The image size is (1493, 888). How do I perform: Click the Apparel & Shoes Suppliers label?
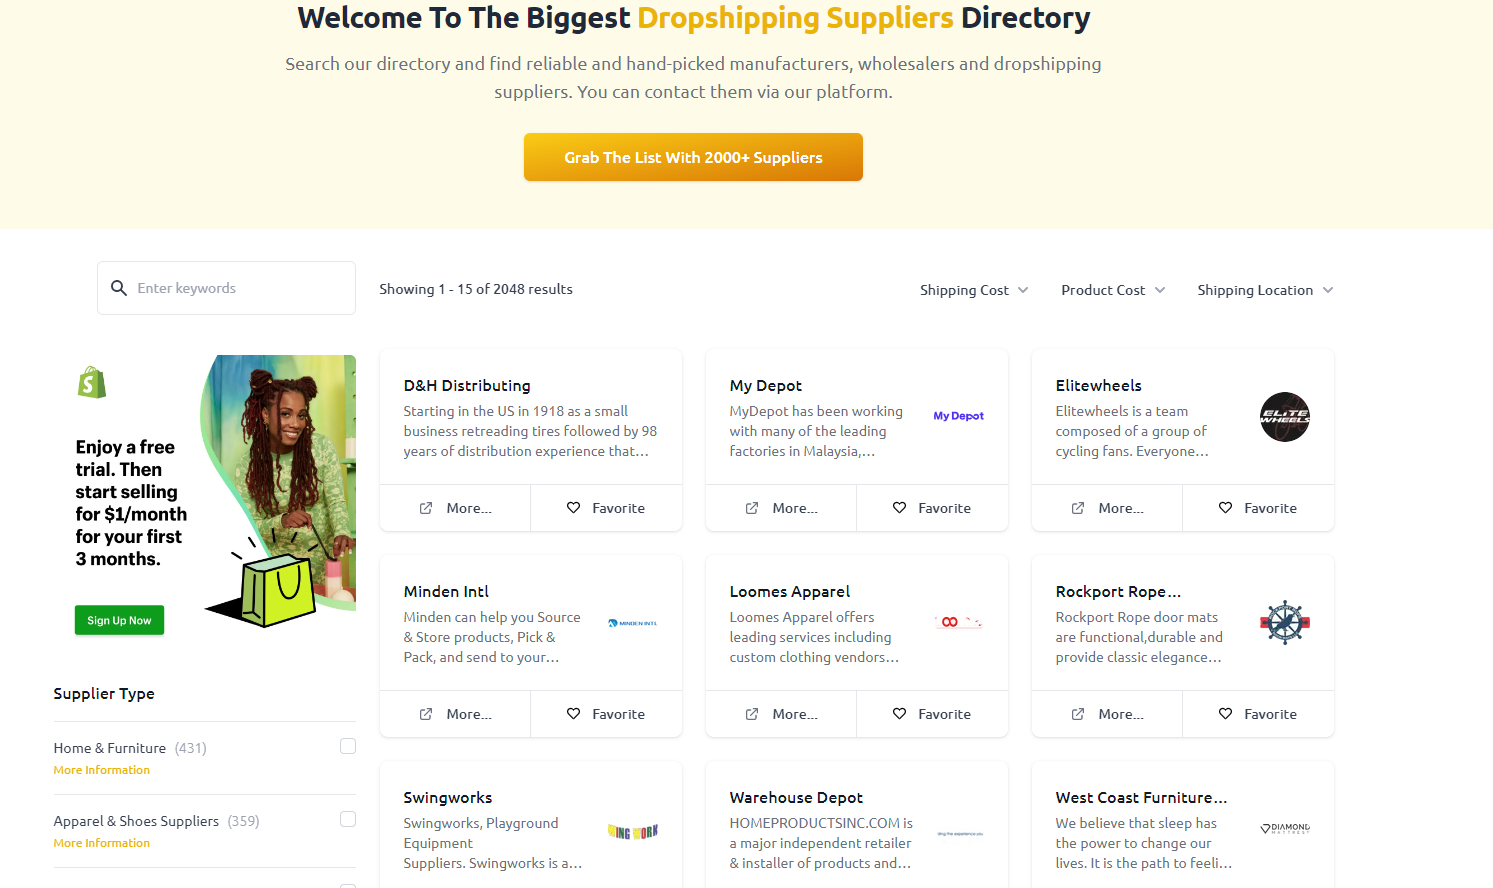pyautogui.click(x=136, y=821)
